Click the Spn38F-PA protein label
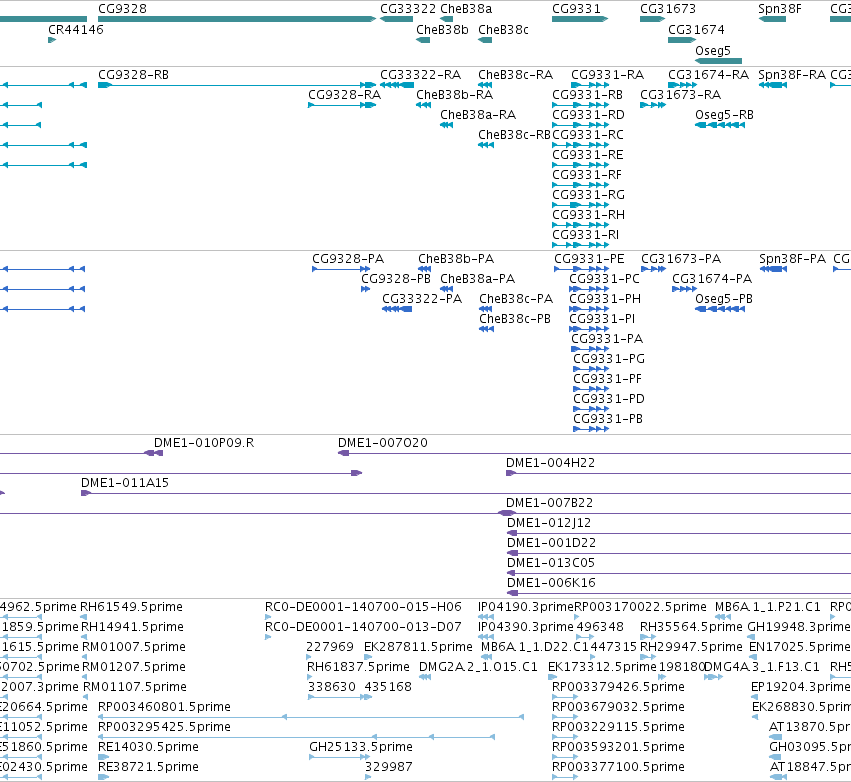This screenshot has width=851, height=782. [792, 259]
